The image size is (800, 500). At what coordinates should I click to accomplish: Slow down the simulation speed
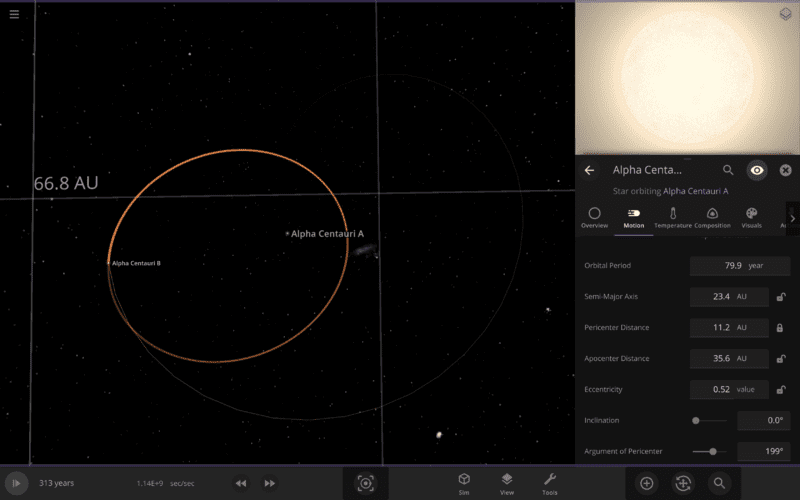[x=241, y=483]
